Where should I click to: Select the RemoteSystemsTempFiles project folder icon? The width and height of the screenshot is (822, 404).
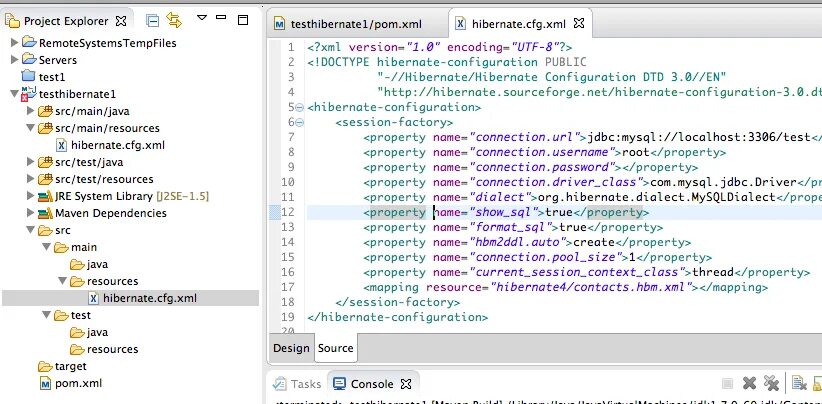(29, 43)
